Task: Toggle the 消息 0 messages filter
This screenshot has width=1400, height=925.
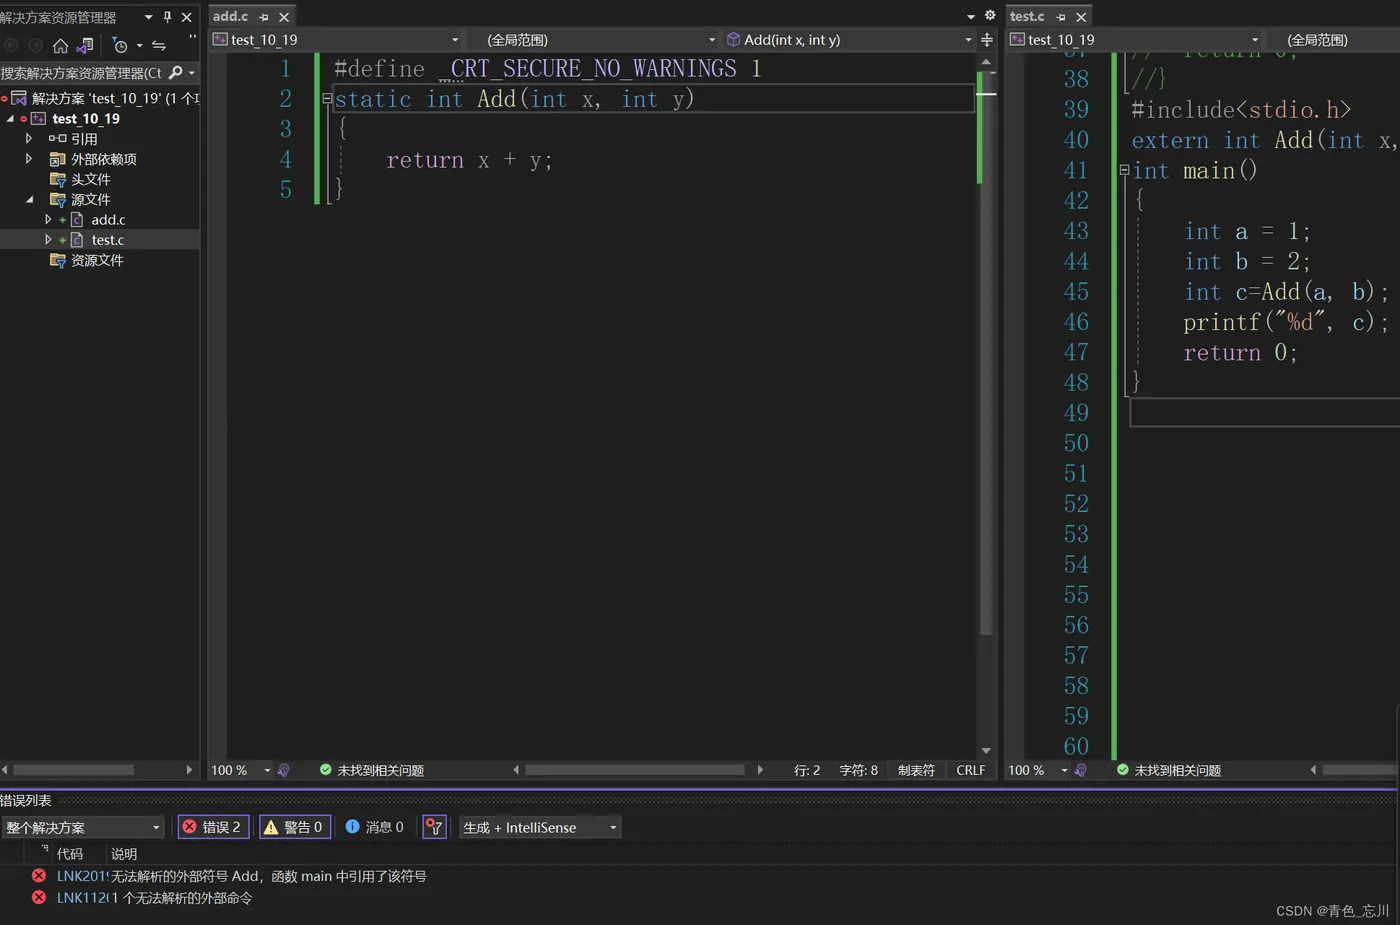Action: (375, 827)
